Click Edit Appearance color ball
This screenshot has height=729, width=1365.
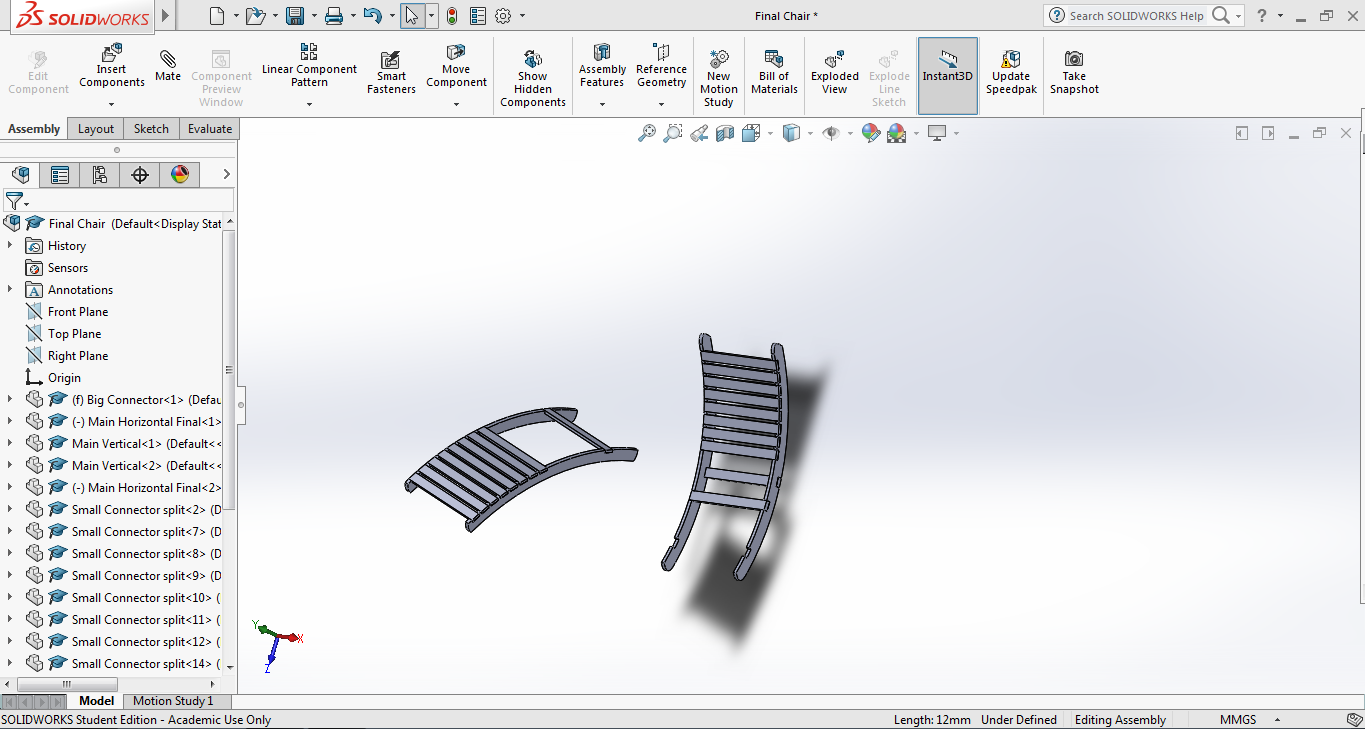pos(870,133)
